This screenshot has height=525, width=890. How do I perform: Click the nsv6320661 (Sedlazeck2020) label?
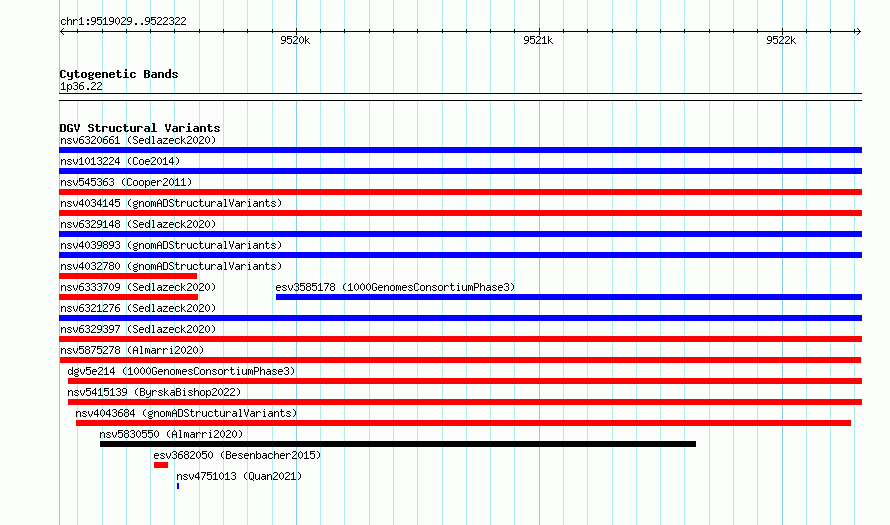[x=138, y=140]
